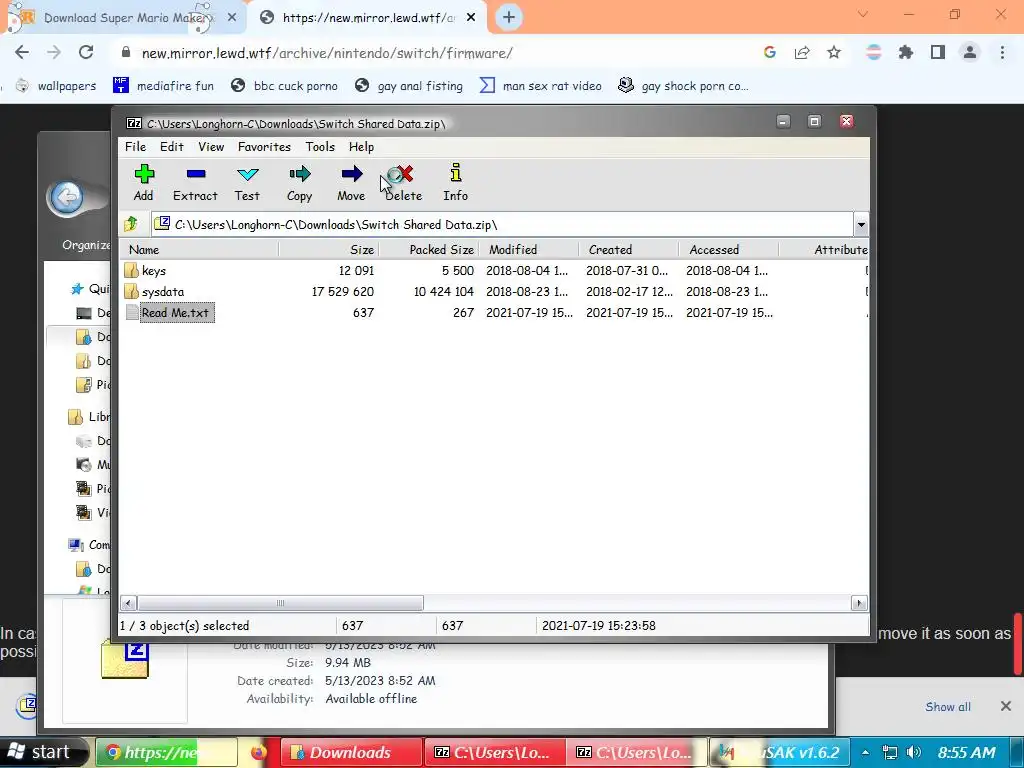This screenshot has height=768, width=1024.
Task: Click the right scroll arrow in 7-Zip
Action: [859, 603]
